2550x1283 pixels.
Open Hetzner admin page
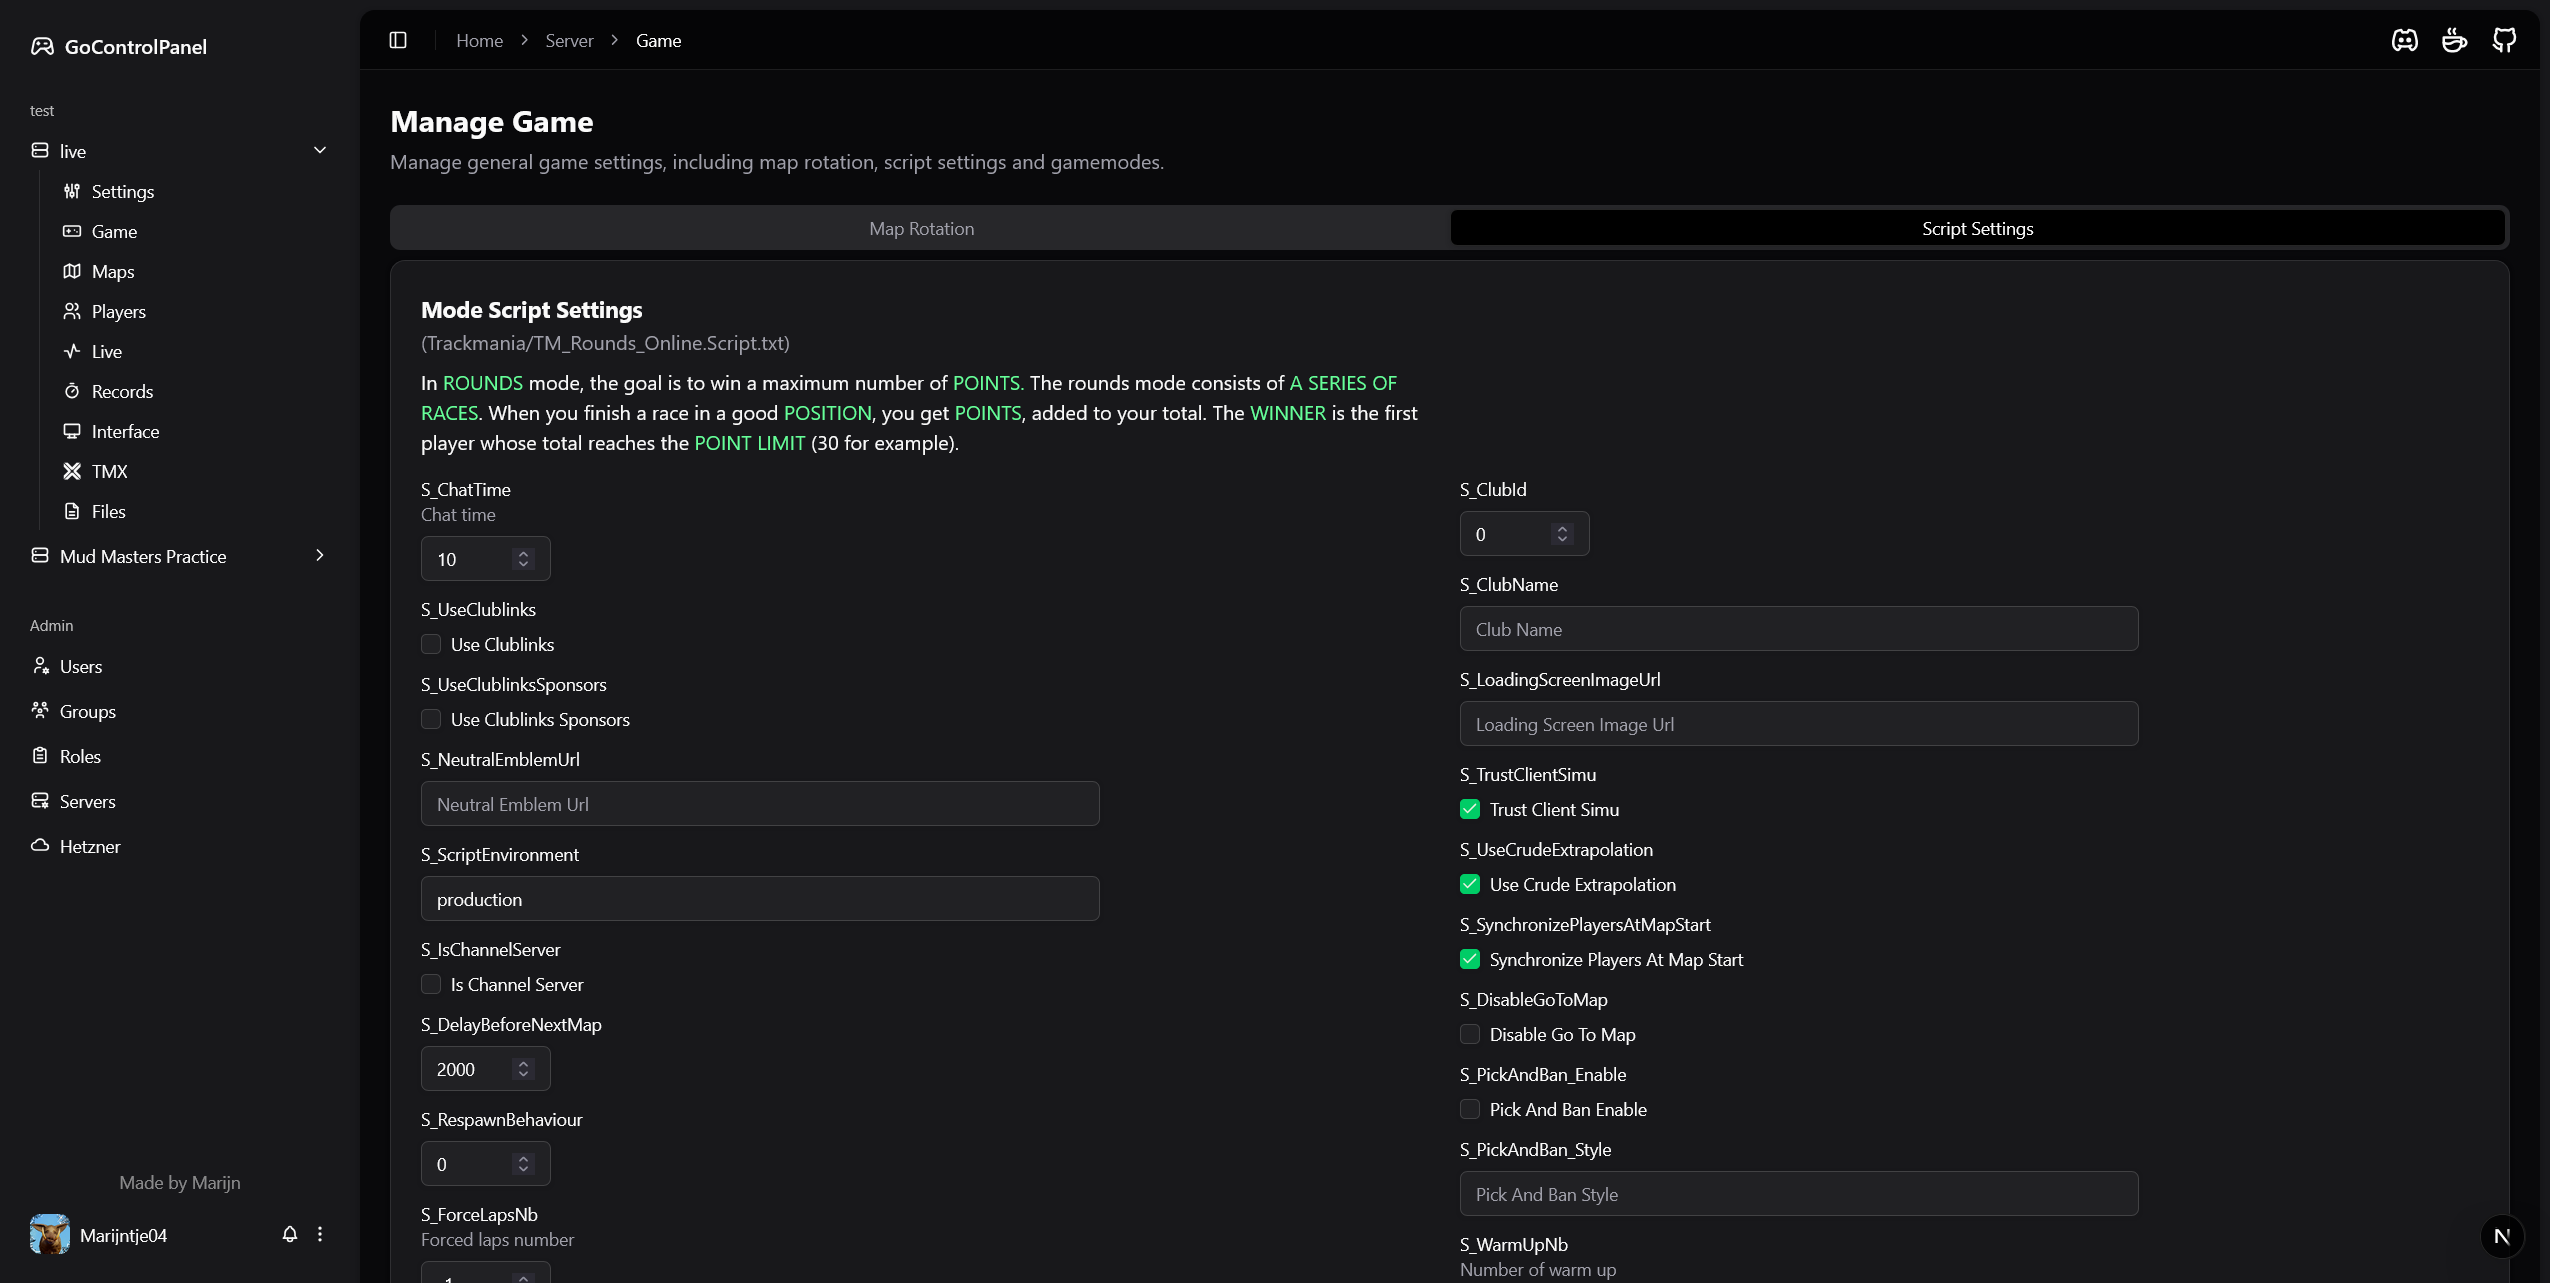pyautogui.click(x=89, y=846)
